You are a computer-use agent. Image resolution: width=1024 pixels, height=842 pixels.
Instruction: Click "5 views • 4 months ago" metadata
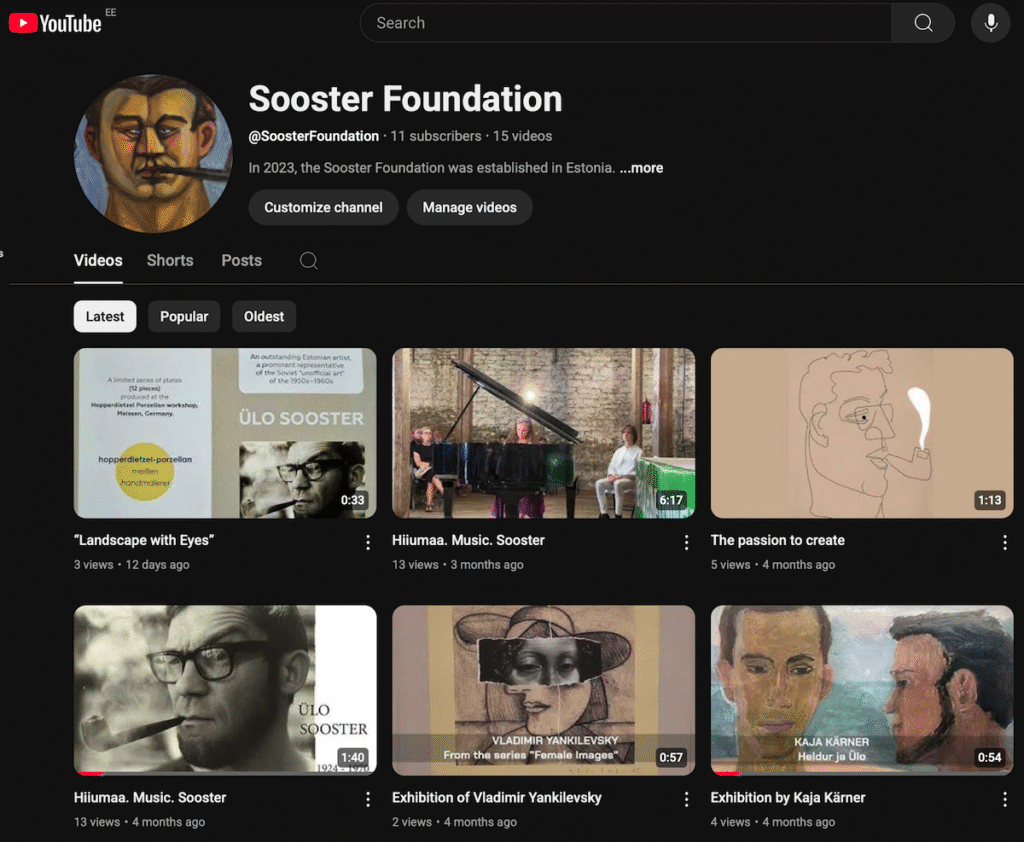click(x=773, y=564)
